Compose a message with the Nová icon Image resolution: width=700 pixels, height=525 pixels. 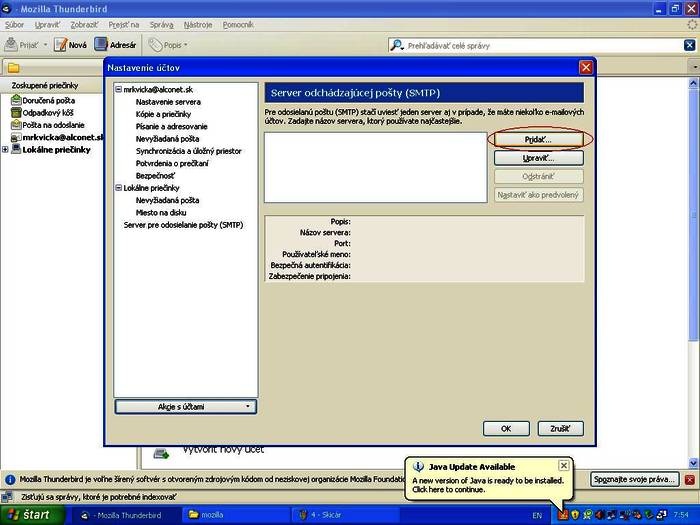coord(60,45)
